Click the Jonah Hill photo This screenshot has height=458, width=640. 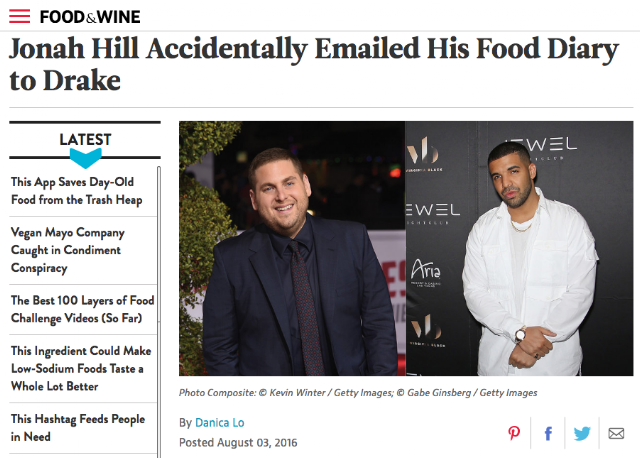tap(292, 248)
